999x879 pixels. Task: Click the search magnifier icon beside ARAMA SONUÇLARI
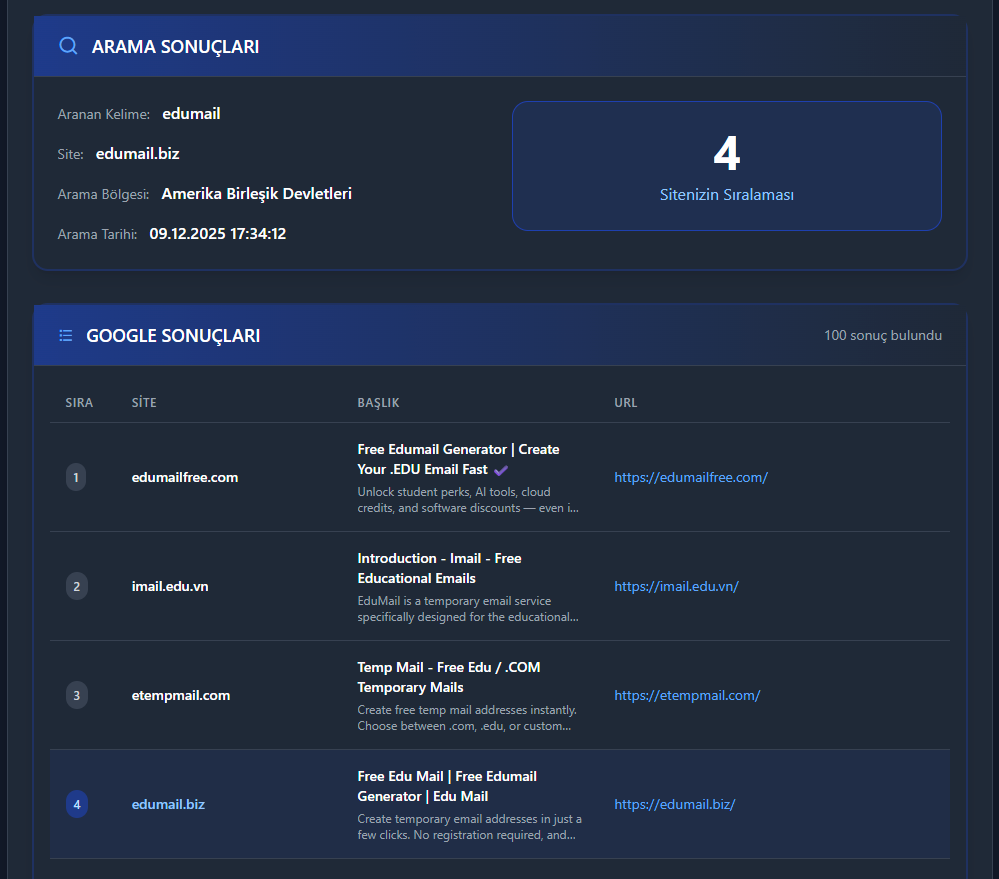pos(68,46)
